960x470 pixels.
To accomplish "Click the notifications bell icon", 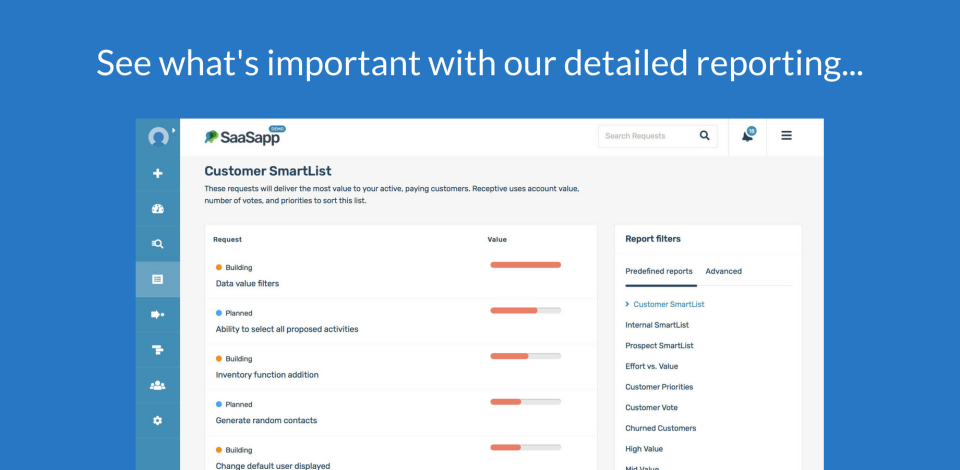I will coord(747,136).
